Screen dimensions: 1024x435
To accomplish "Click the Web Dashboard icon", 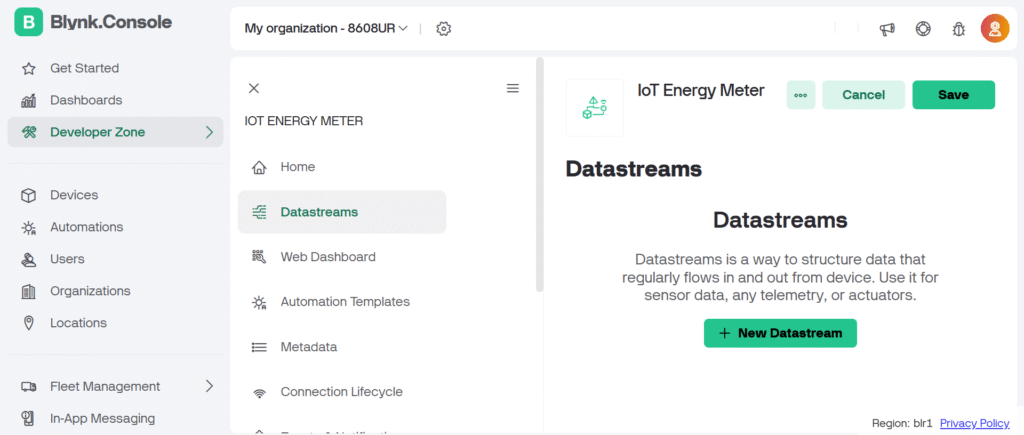I will 259,257.
